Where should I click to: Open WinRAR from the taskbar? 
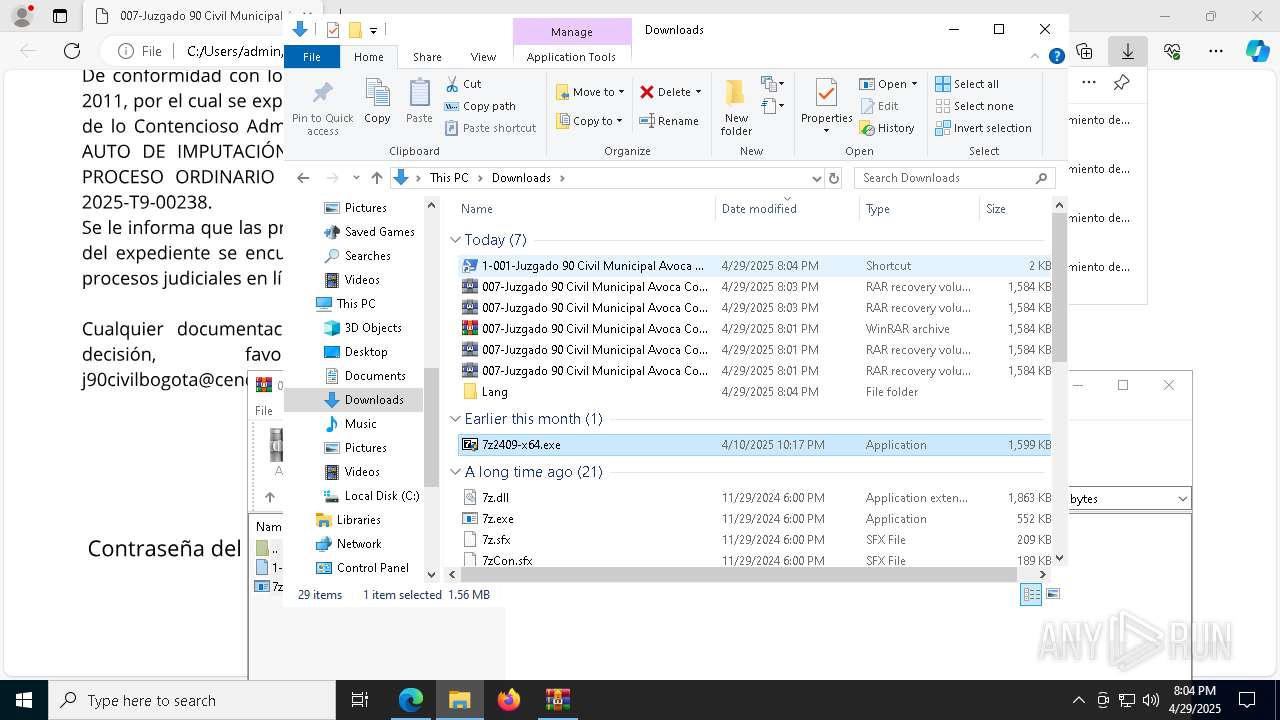point(557,700)
